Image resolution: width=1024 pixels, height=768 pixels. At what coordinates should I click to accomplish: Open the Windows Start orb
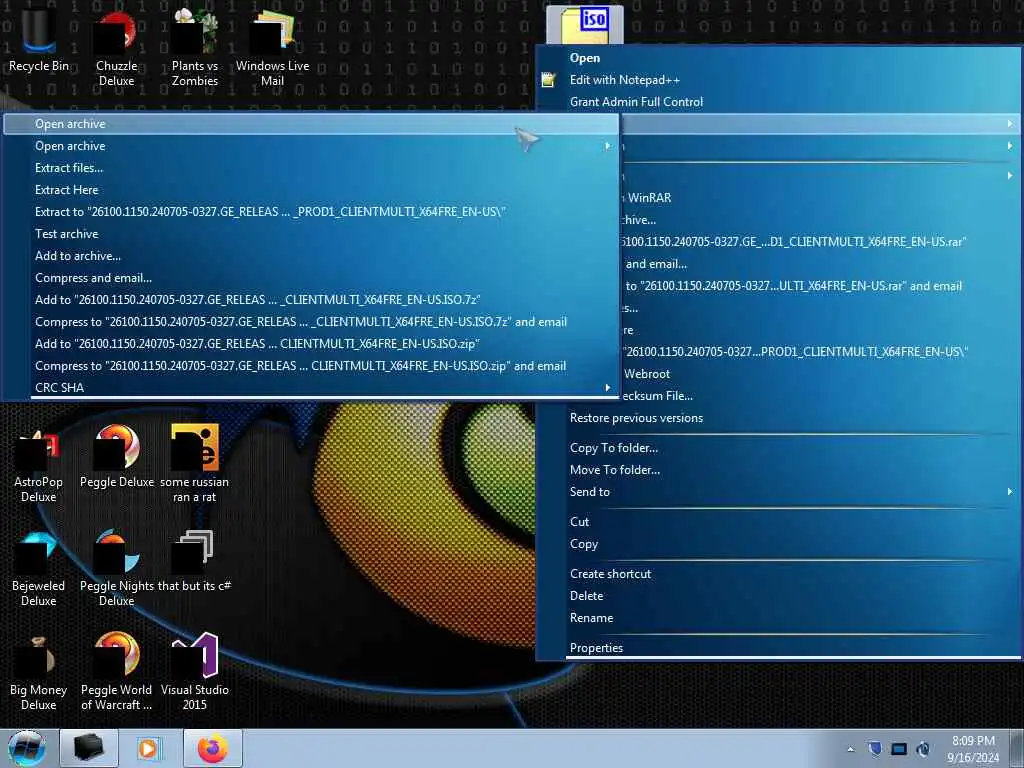tap(27, 748)
